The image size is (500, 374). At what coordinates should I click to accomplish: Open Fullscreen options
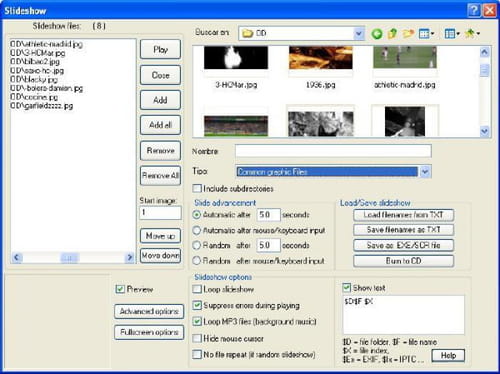(149, 332)
